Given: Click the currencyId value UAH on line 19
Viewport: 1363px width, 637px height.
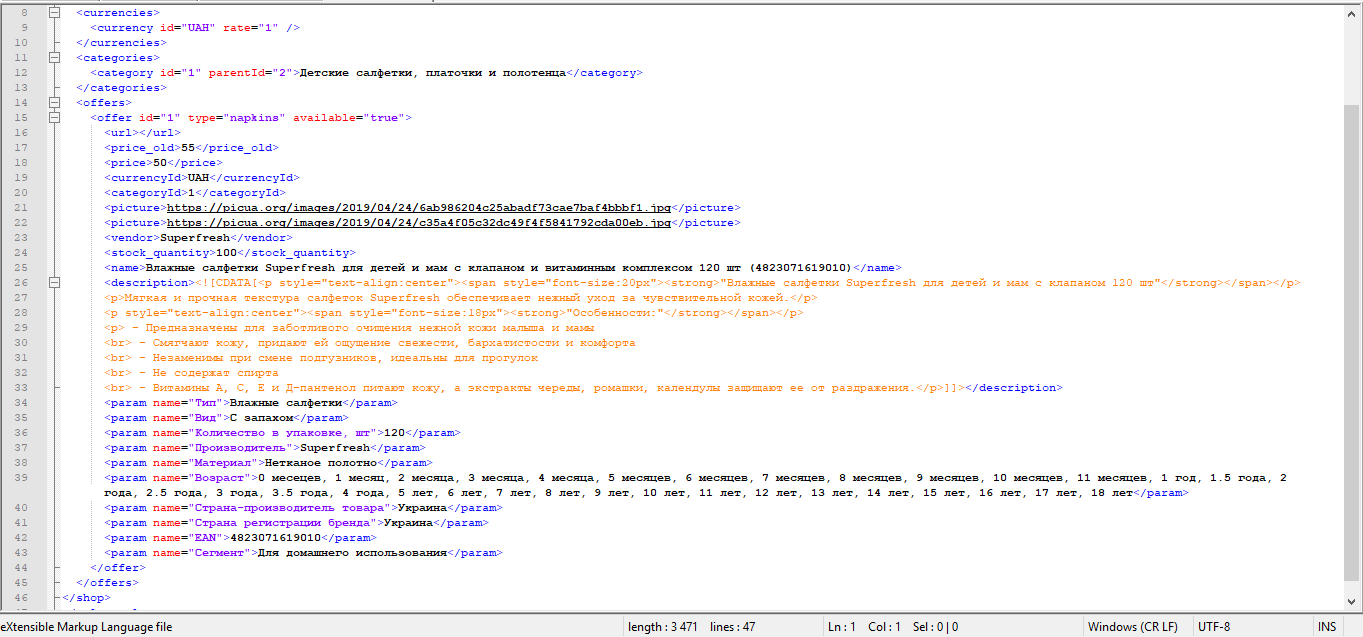Looking at the screenshot, I should (x=198, y=178).
